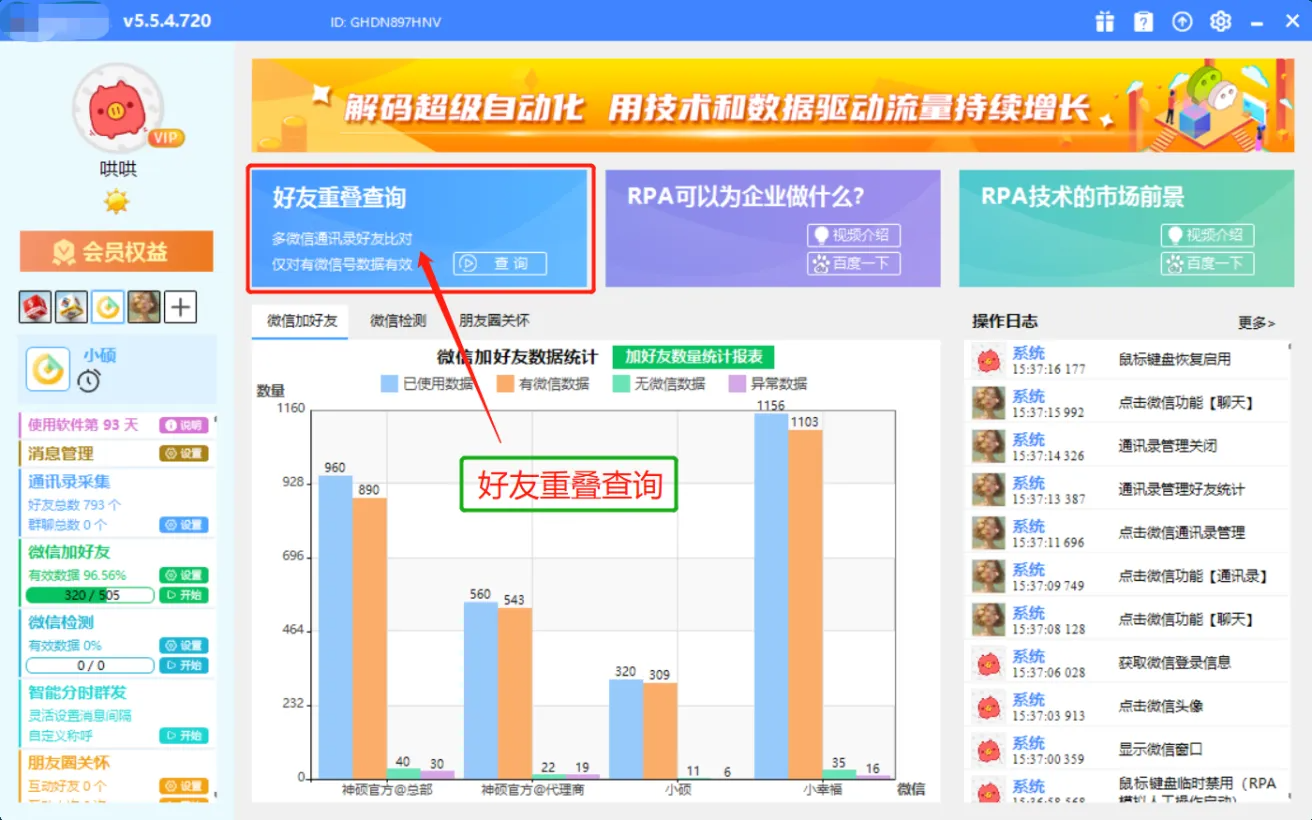Start 微信检测 with 开始 button
This screenshot has height=820, width=1312.
tap(184, 665)
